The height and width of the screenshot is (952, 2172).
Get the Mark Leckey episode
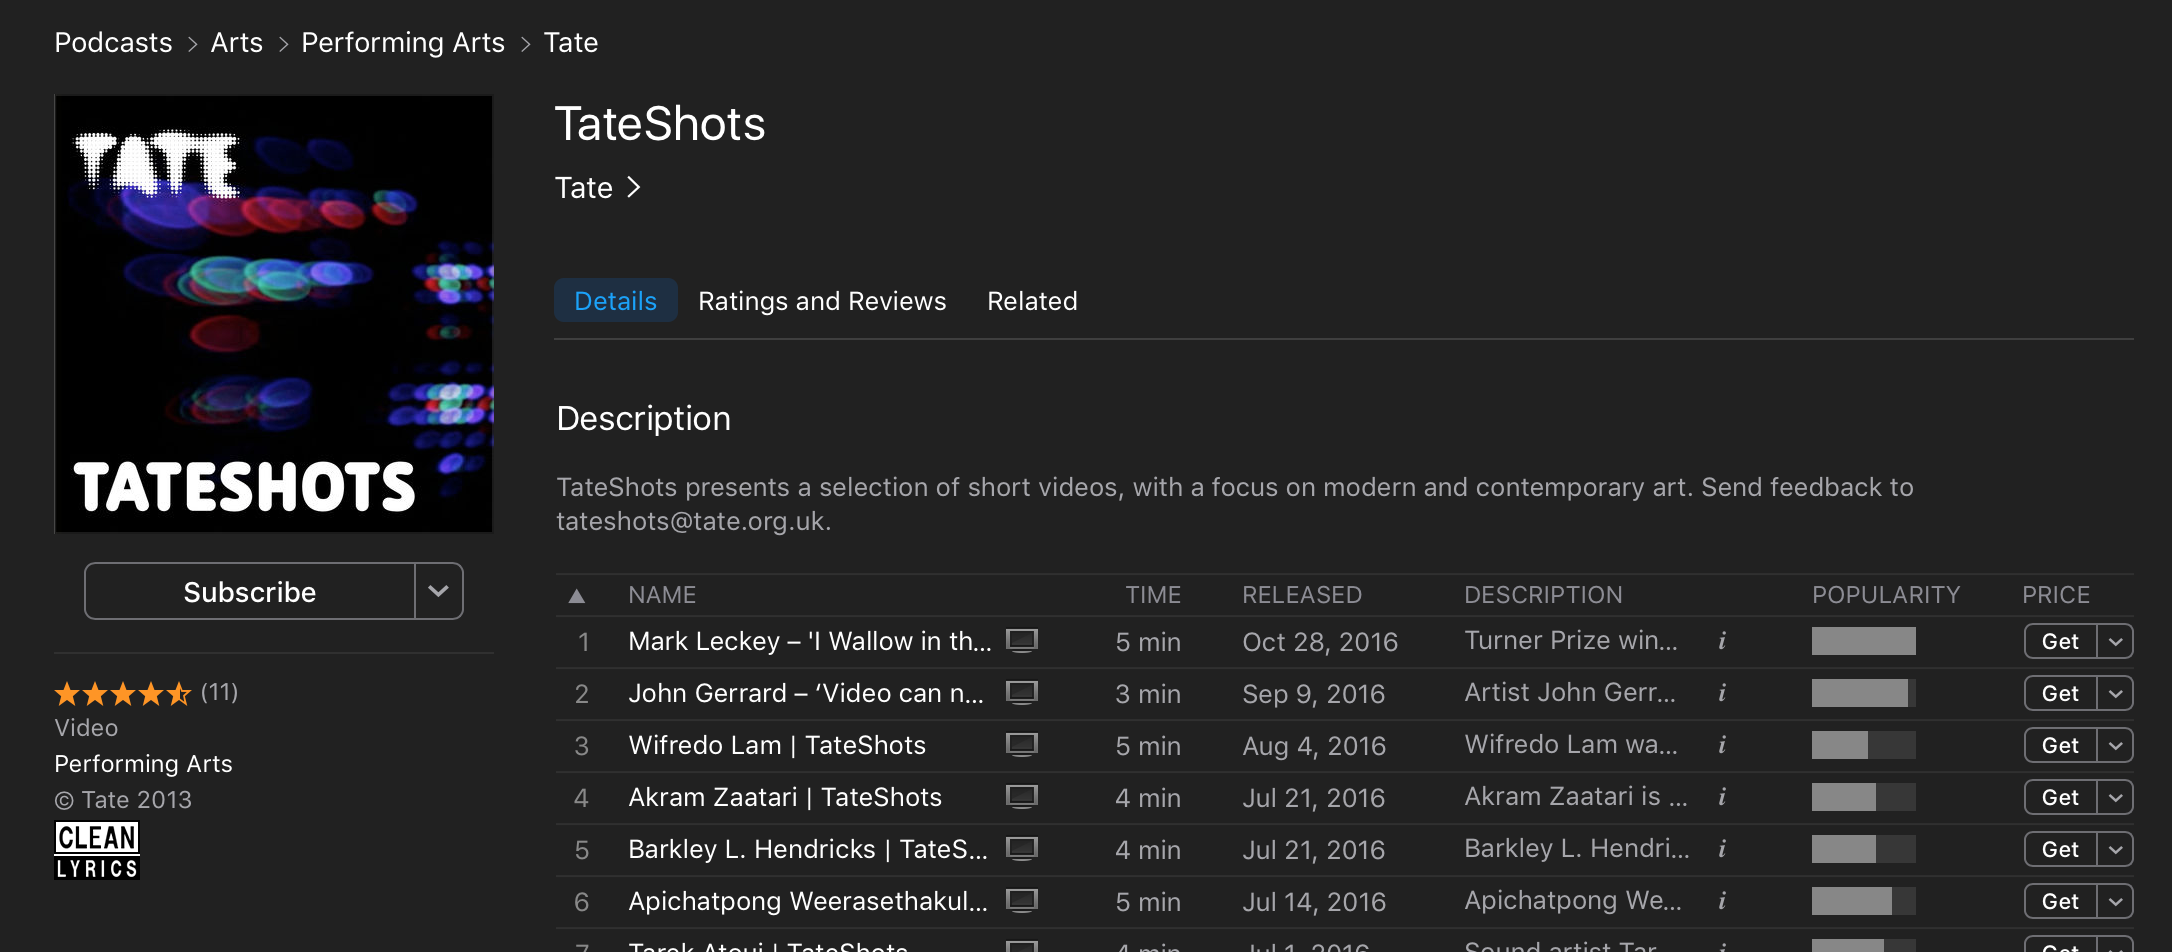[x=2060, y=641]
